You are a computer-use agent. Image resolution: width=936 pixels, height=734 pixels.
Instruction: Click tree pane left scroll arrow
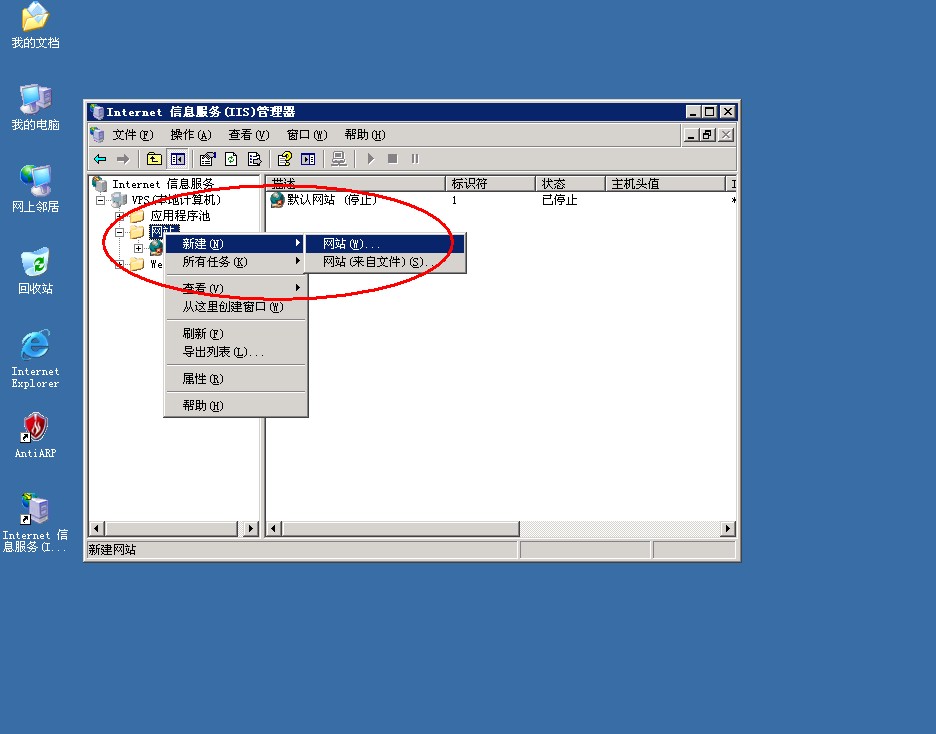[97, 529]
